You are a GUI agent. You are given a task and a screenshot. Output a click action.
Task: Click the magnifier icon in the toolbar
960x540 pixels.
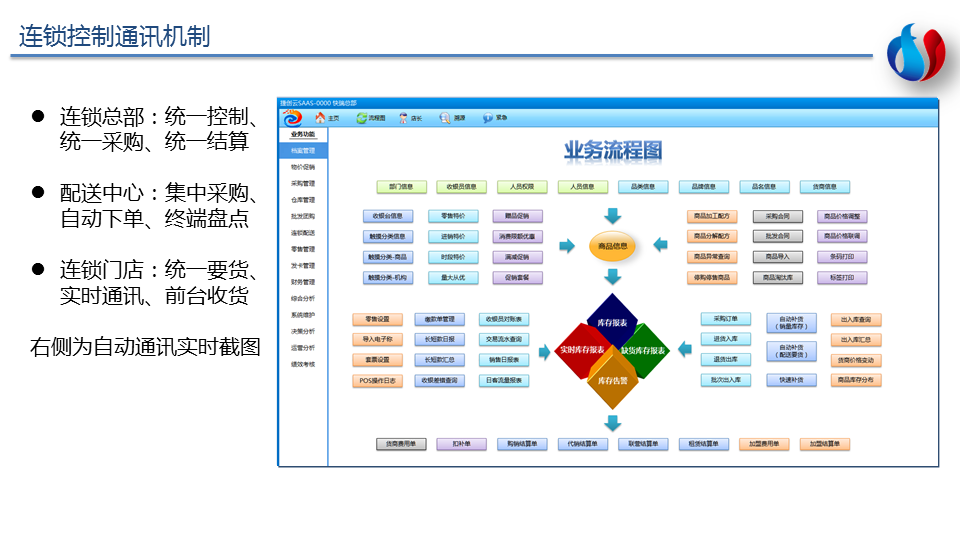(446, 118)
